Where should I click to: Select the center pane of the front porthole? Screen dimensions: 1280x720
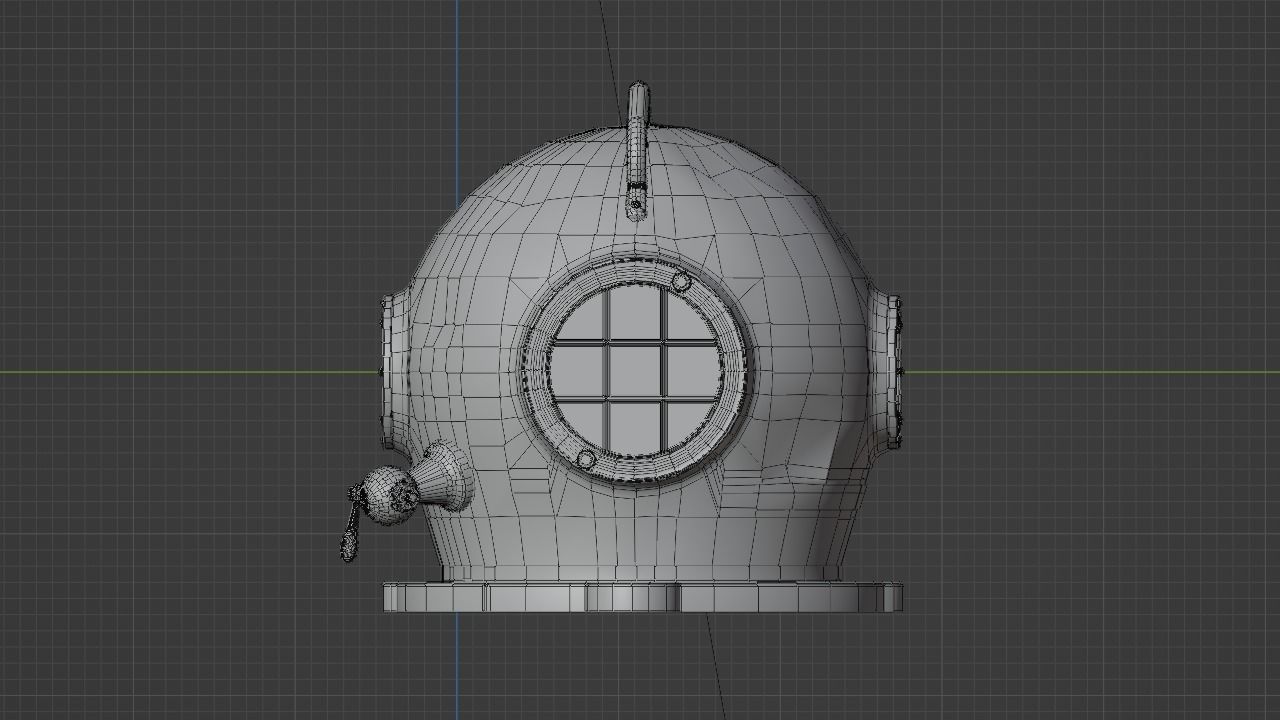pyautogui.click(x=635, y=371)
